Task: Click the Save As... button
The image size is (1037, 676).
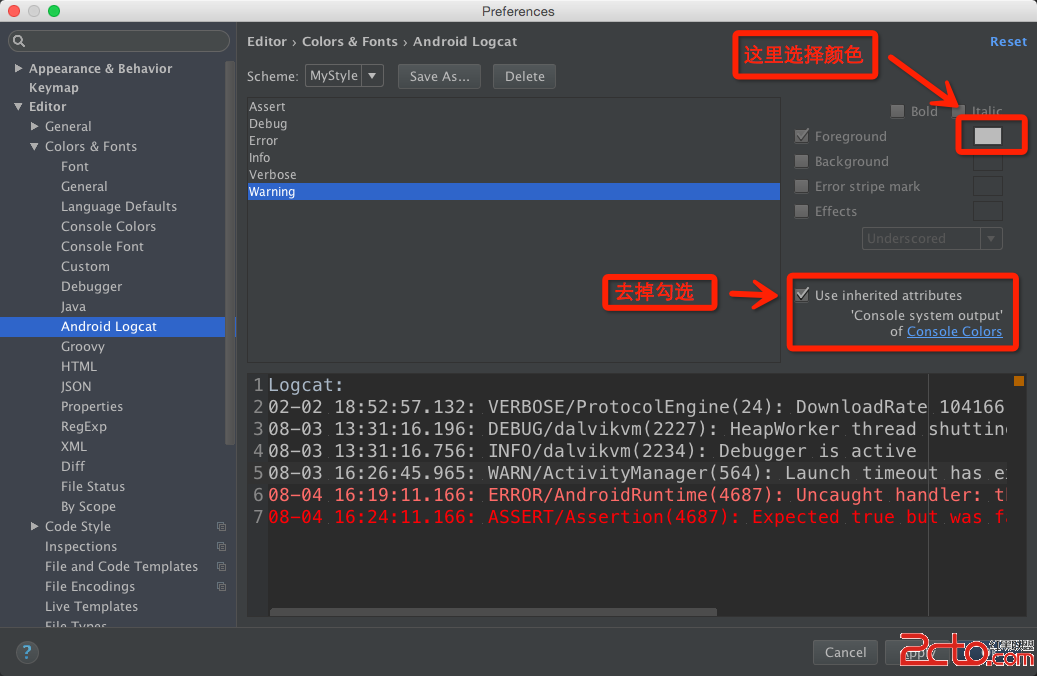Action: [x=439, y=76]
